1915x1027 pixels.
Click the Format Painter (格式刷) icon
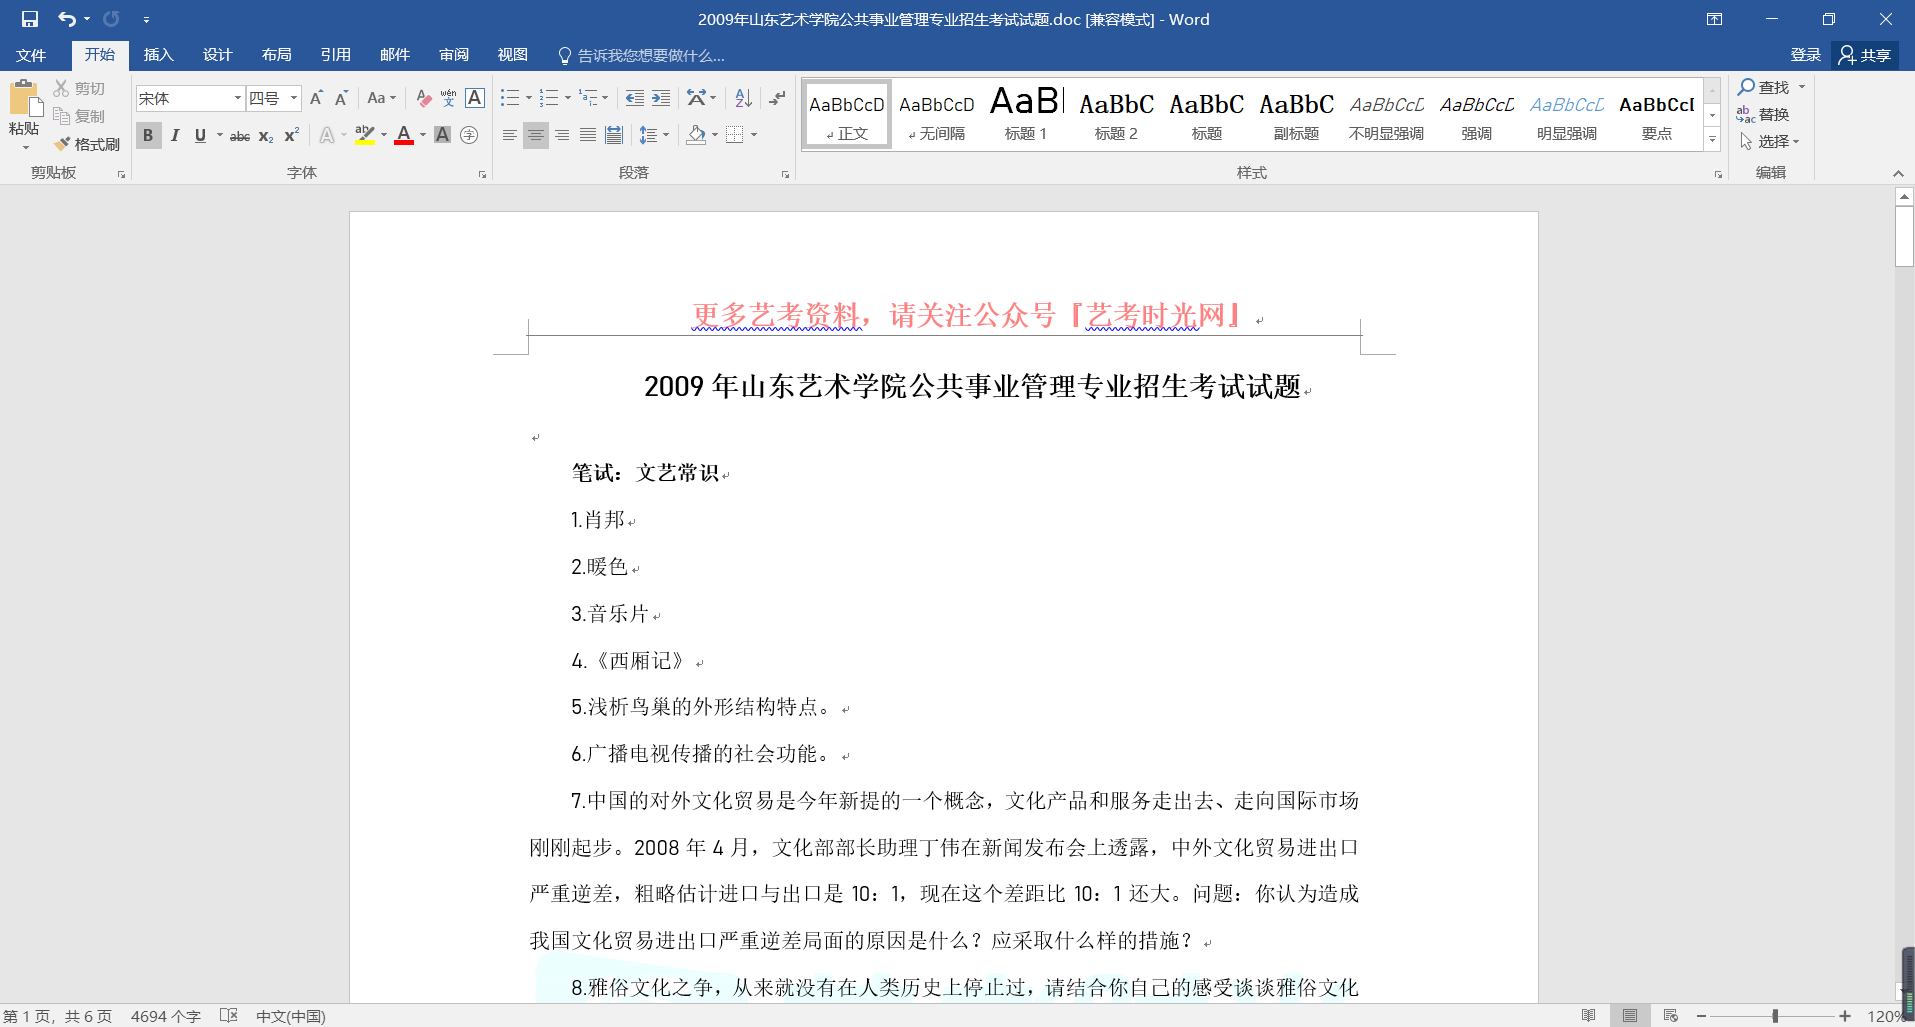coord(87,144)
